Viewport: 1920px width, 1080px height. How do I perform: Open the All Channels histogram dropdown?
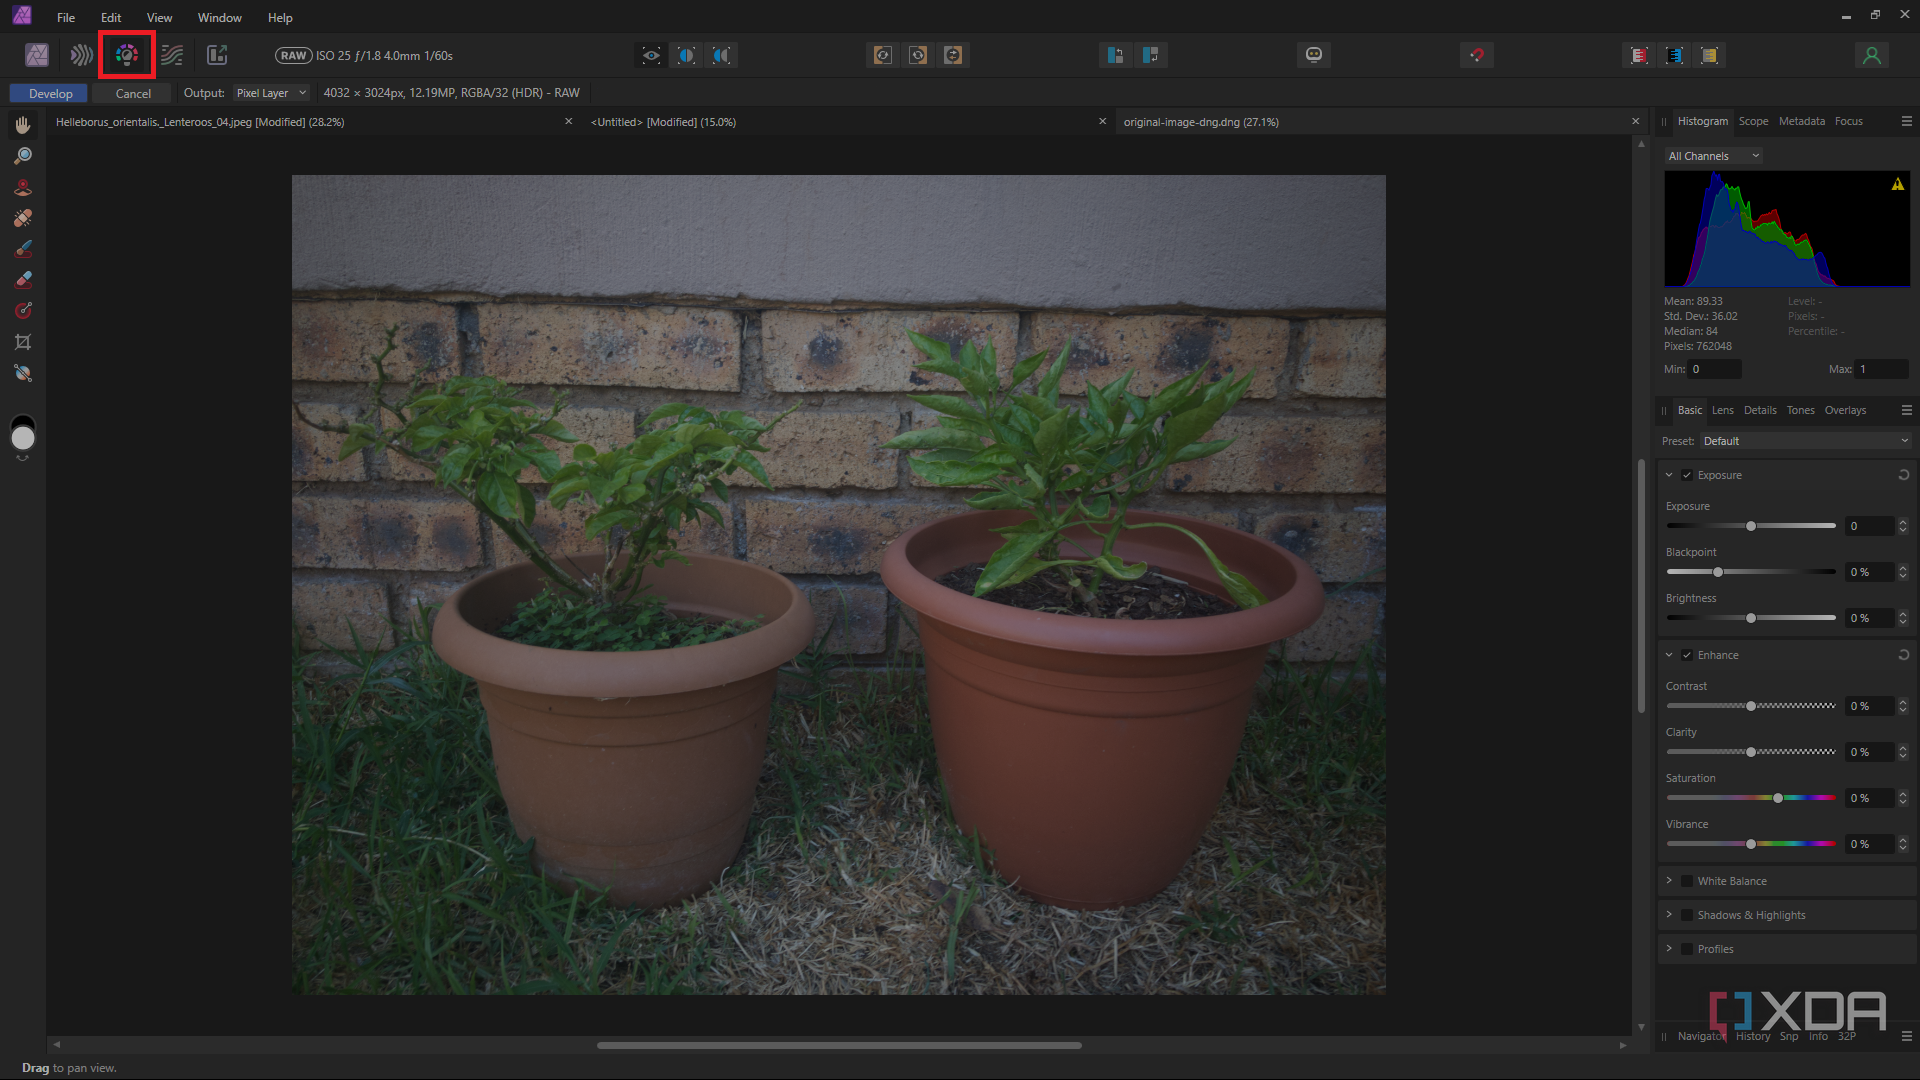coord(1713,156)
